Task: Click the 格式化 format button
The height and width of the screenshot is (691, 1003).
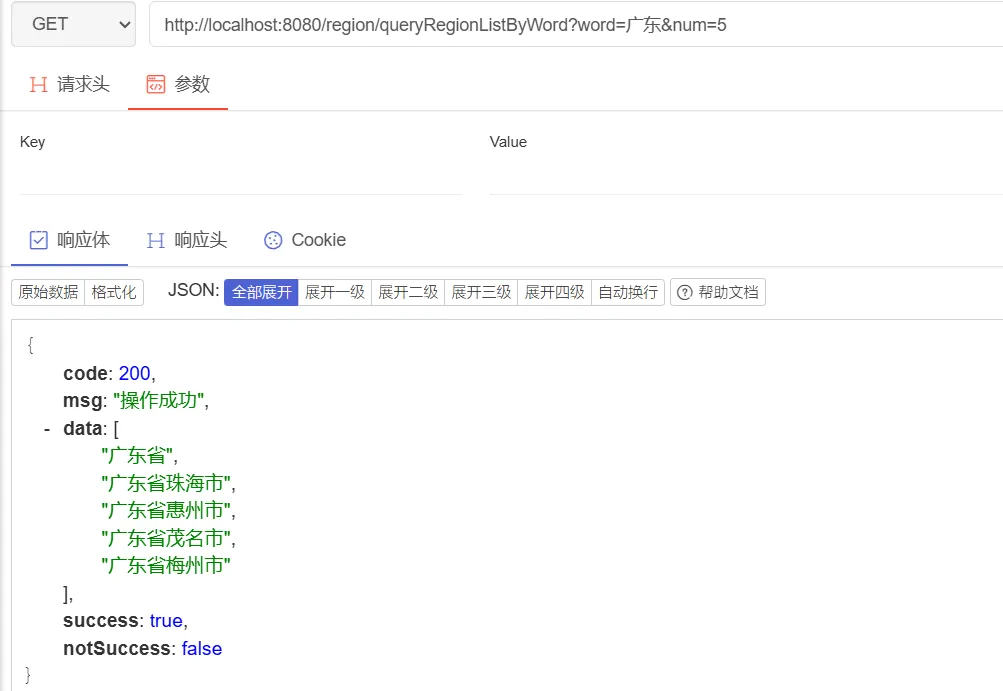Action: (114, 292)
